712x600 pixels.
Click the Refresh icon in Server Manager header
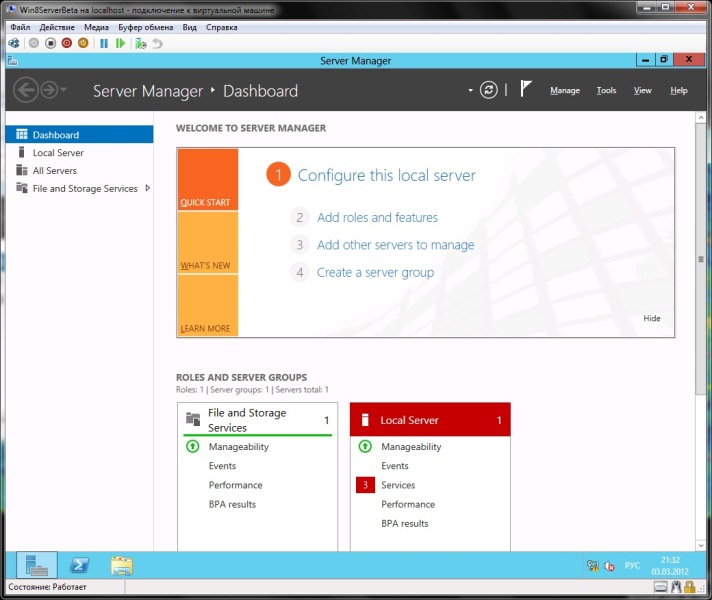[x=488, y=90]
